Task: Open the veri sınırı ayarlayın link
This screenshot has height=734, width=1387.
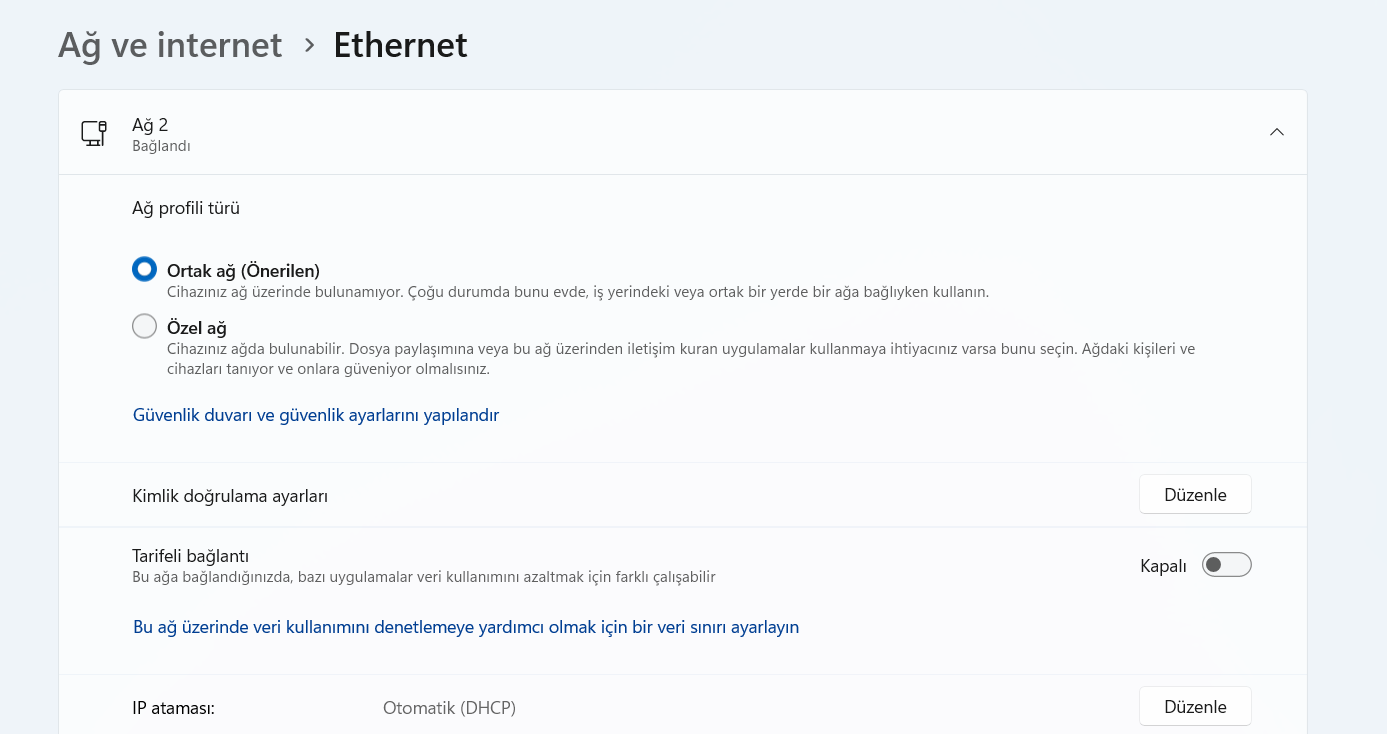Action: [466, 627]
